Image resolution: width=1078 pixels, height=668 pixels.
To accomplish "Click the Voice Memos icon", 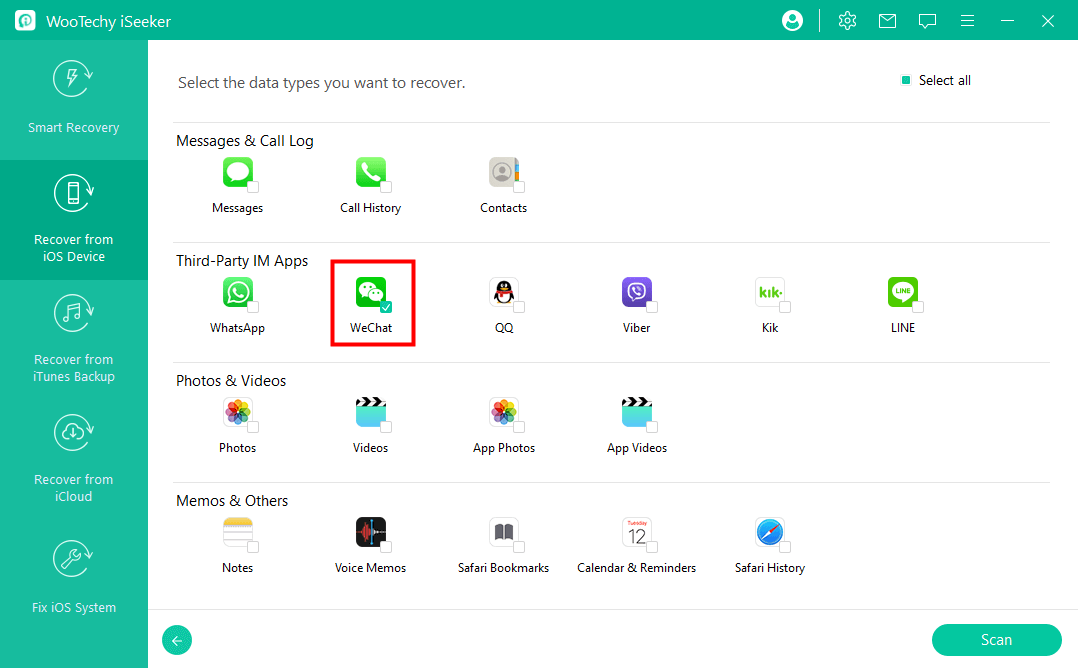I will (370, 532).
